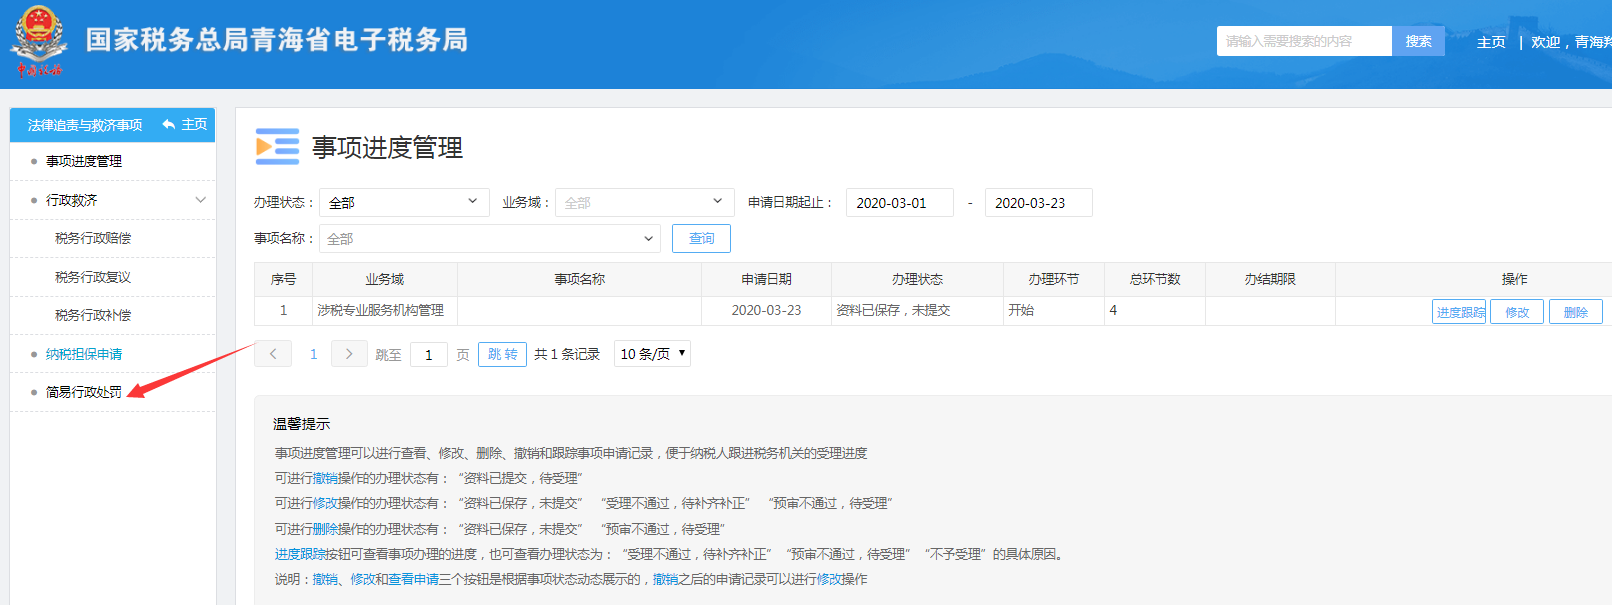This screenshot has height=605, width=1612.
Task: Open the 业务域 dropdown
Action: point(645,202)
